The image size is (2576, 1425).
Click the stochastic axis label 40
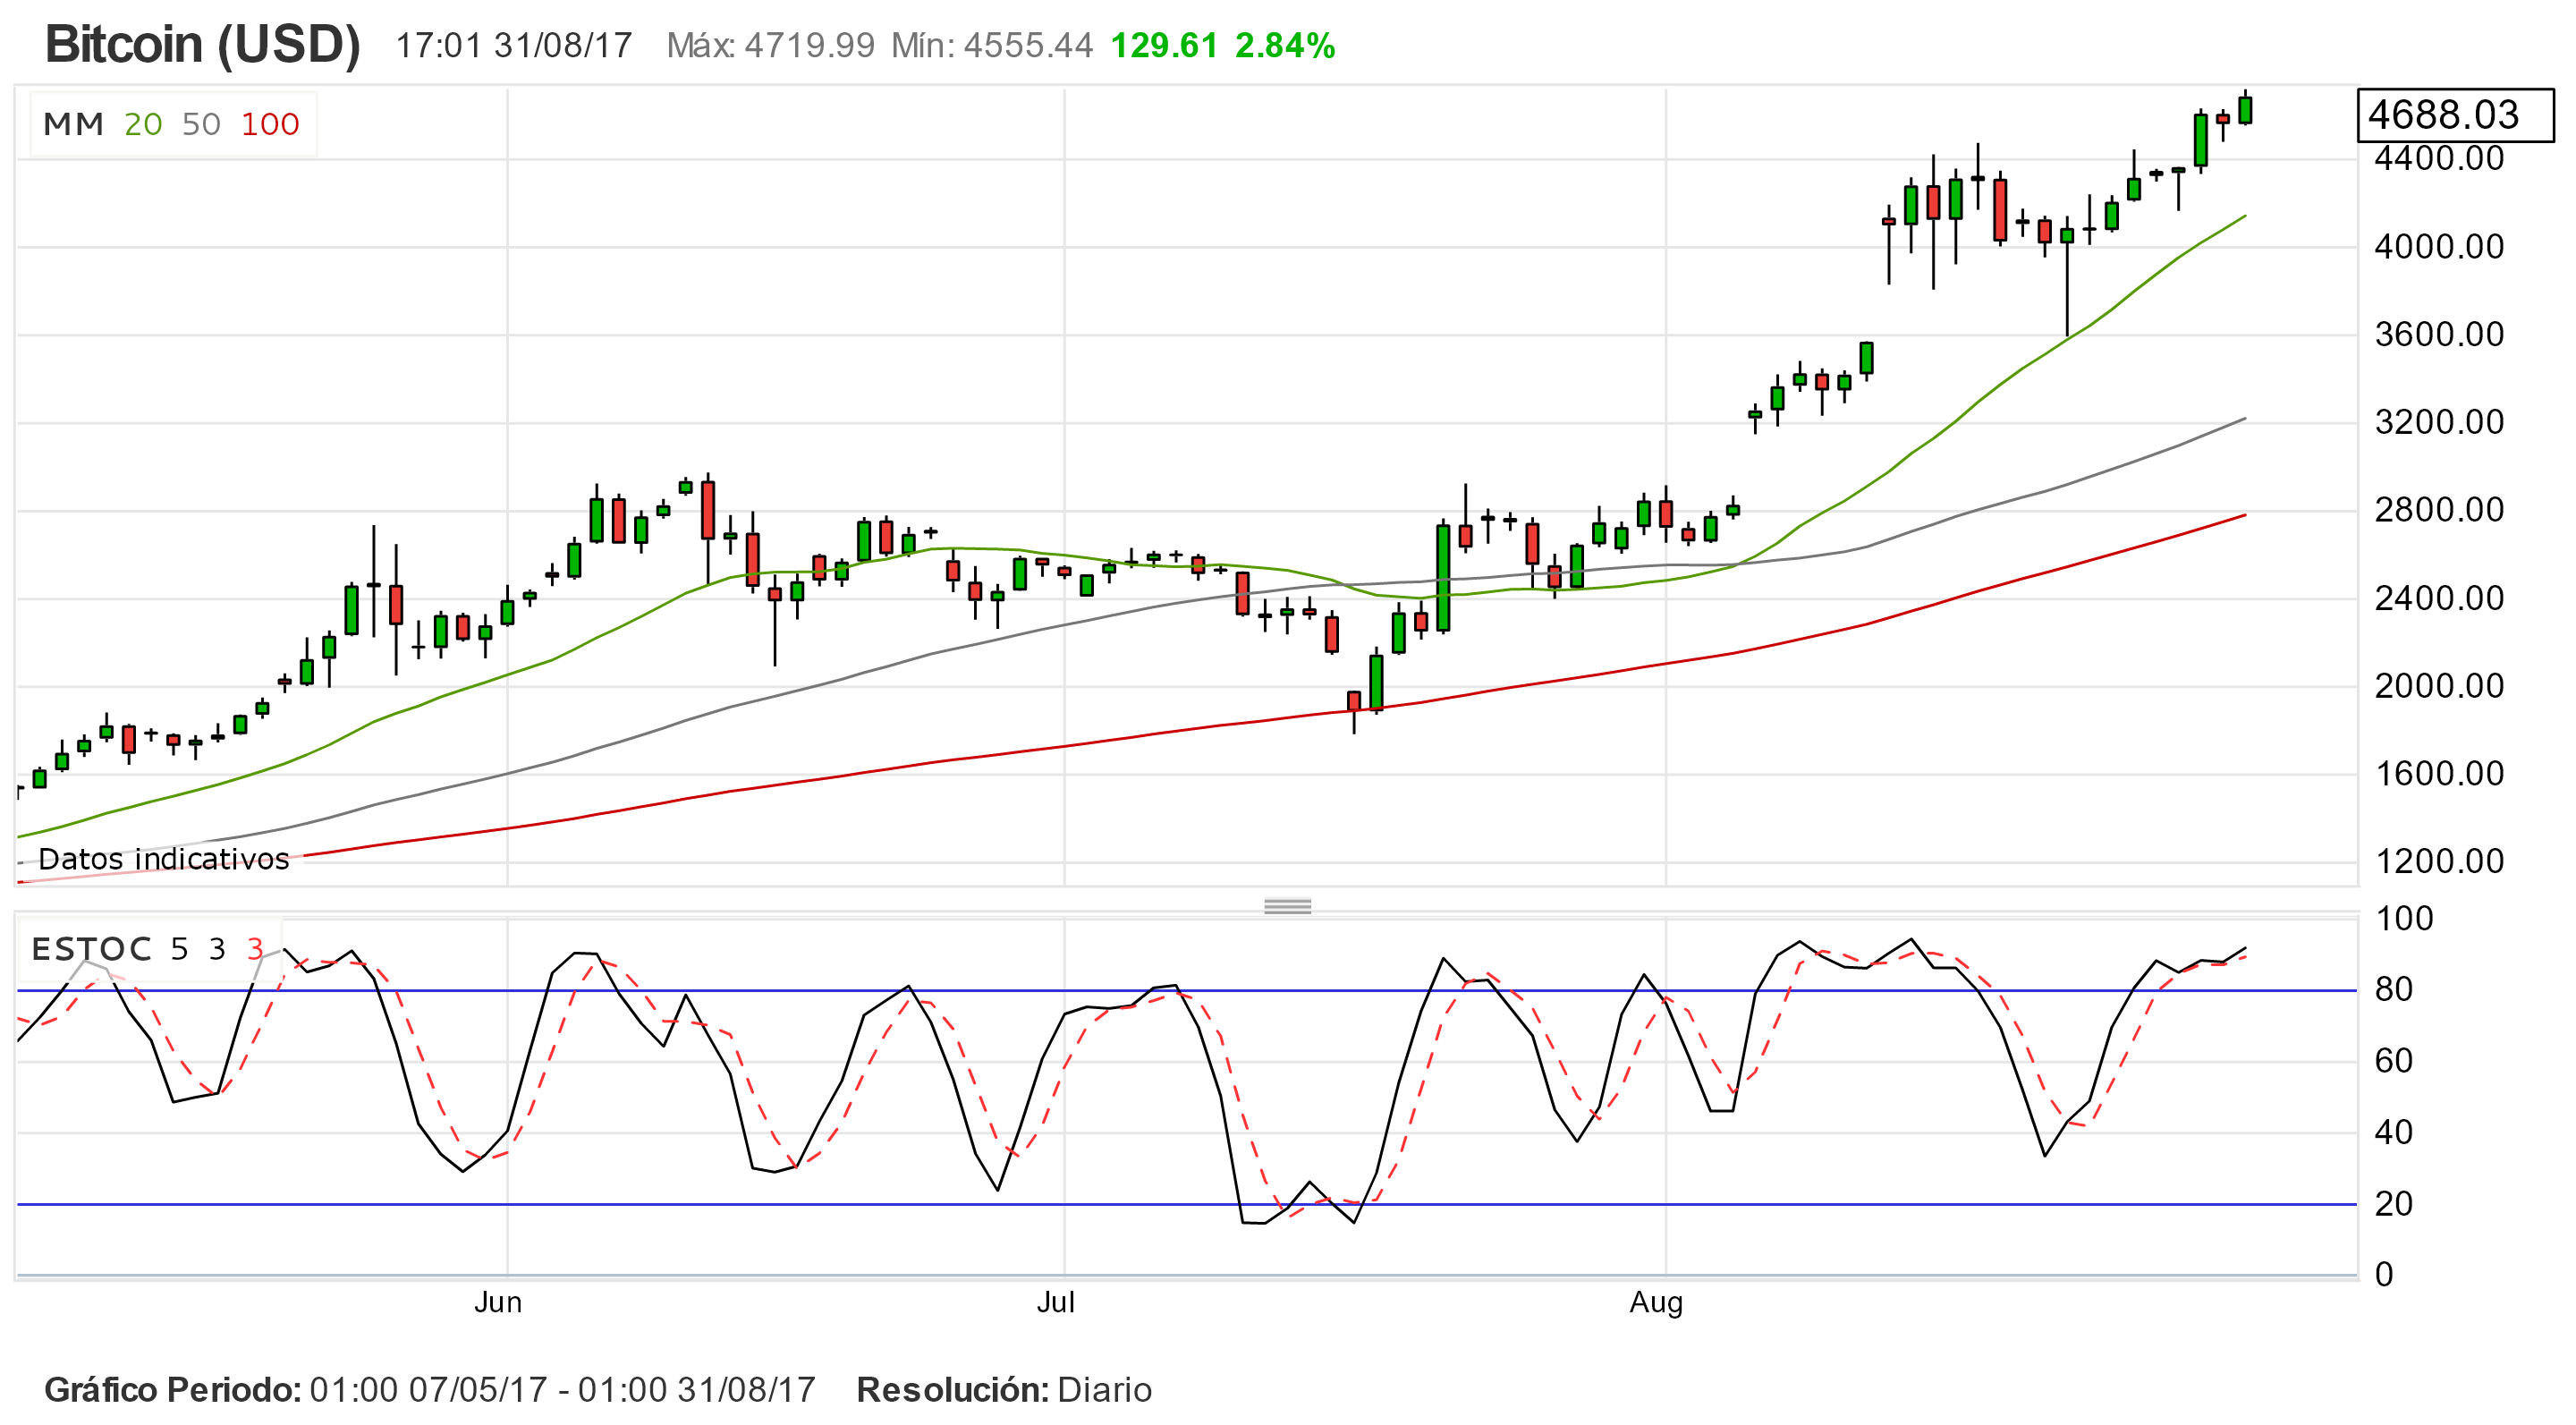2394,1133
